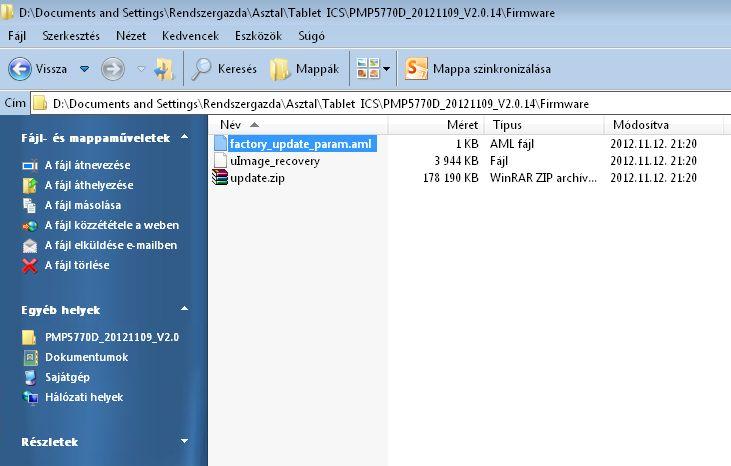Open the Kedvencek menu
The image size is (731, 466).
190,36
